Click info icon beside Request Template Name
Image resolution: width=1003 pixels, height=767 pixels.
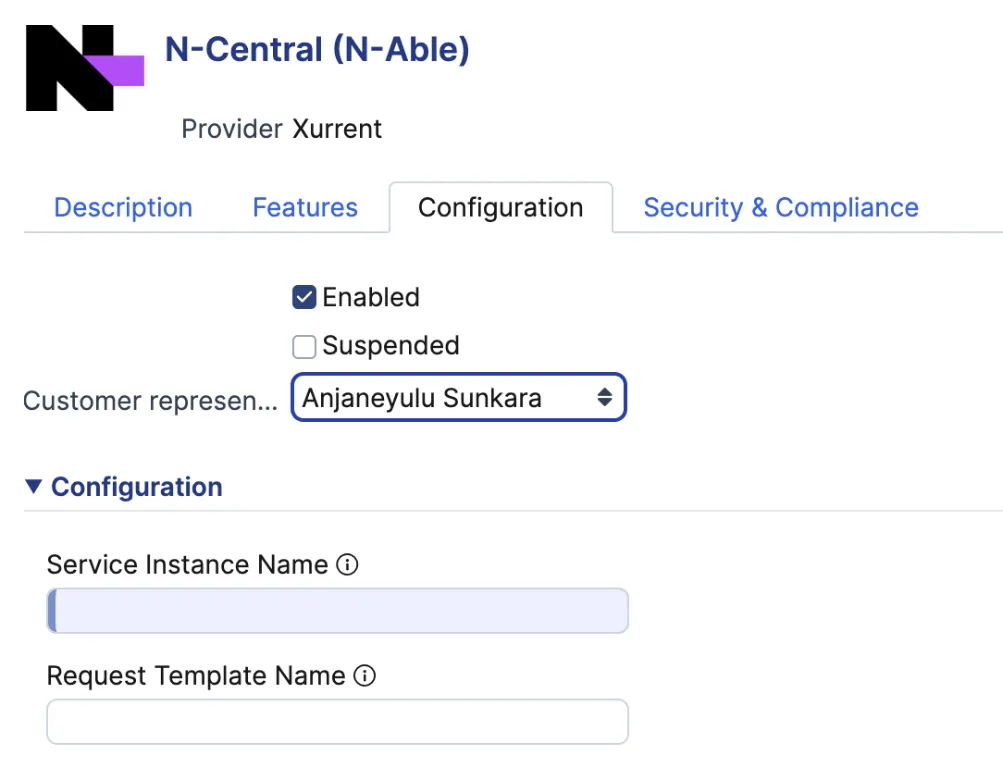coord(365,676)
